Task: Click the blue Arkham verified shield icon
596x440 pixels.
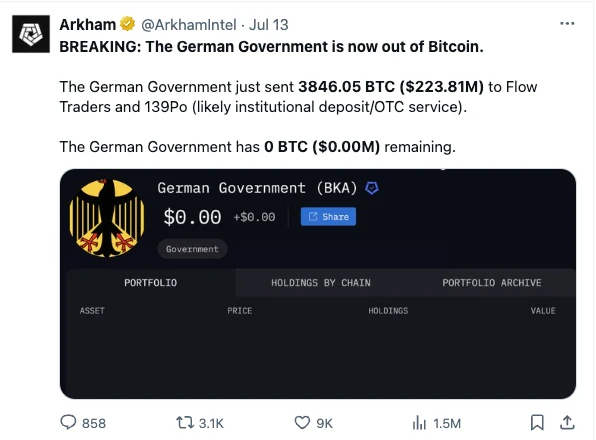Action: (x=371, y=188)
